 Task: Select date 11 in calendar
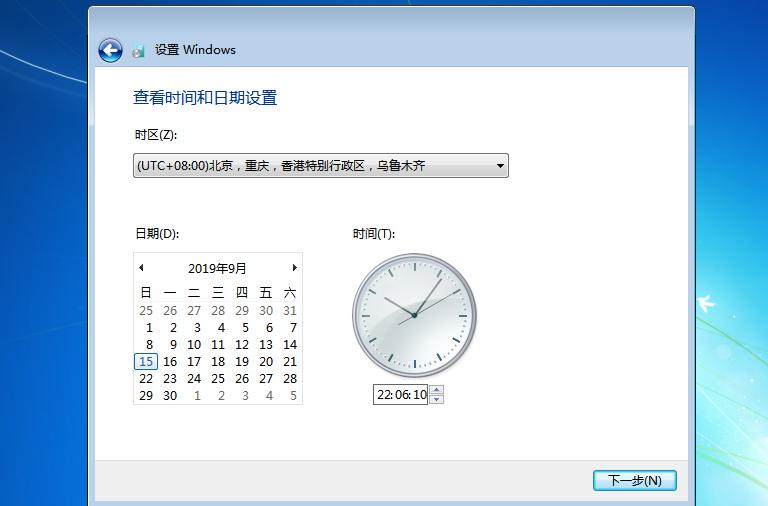pyautogui.click(x=218, y=345)
